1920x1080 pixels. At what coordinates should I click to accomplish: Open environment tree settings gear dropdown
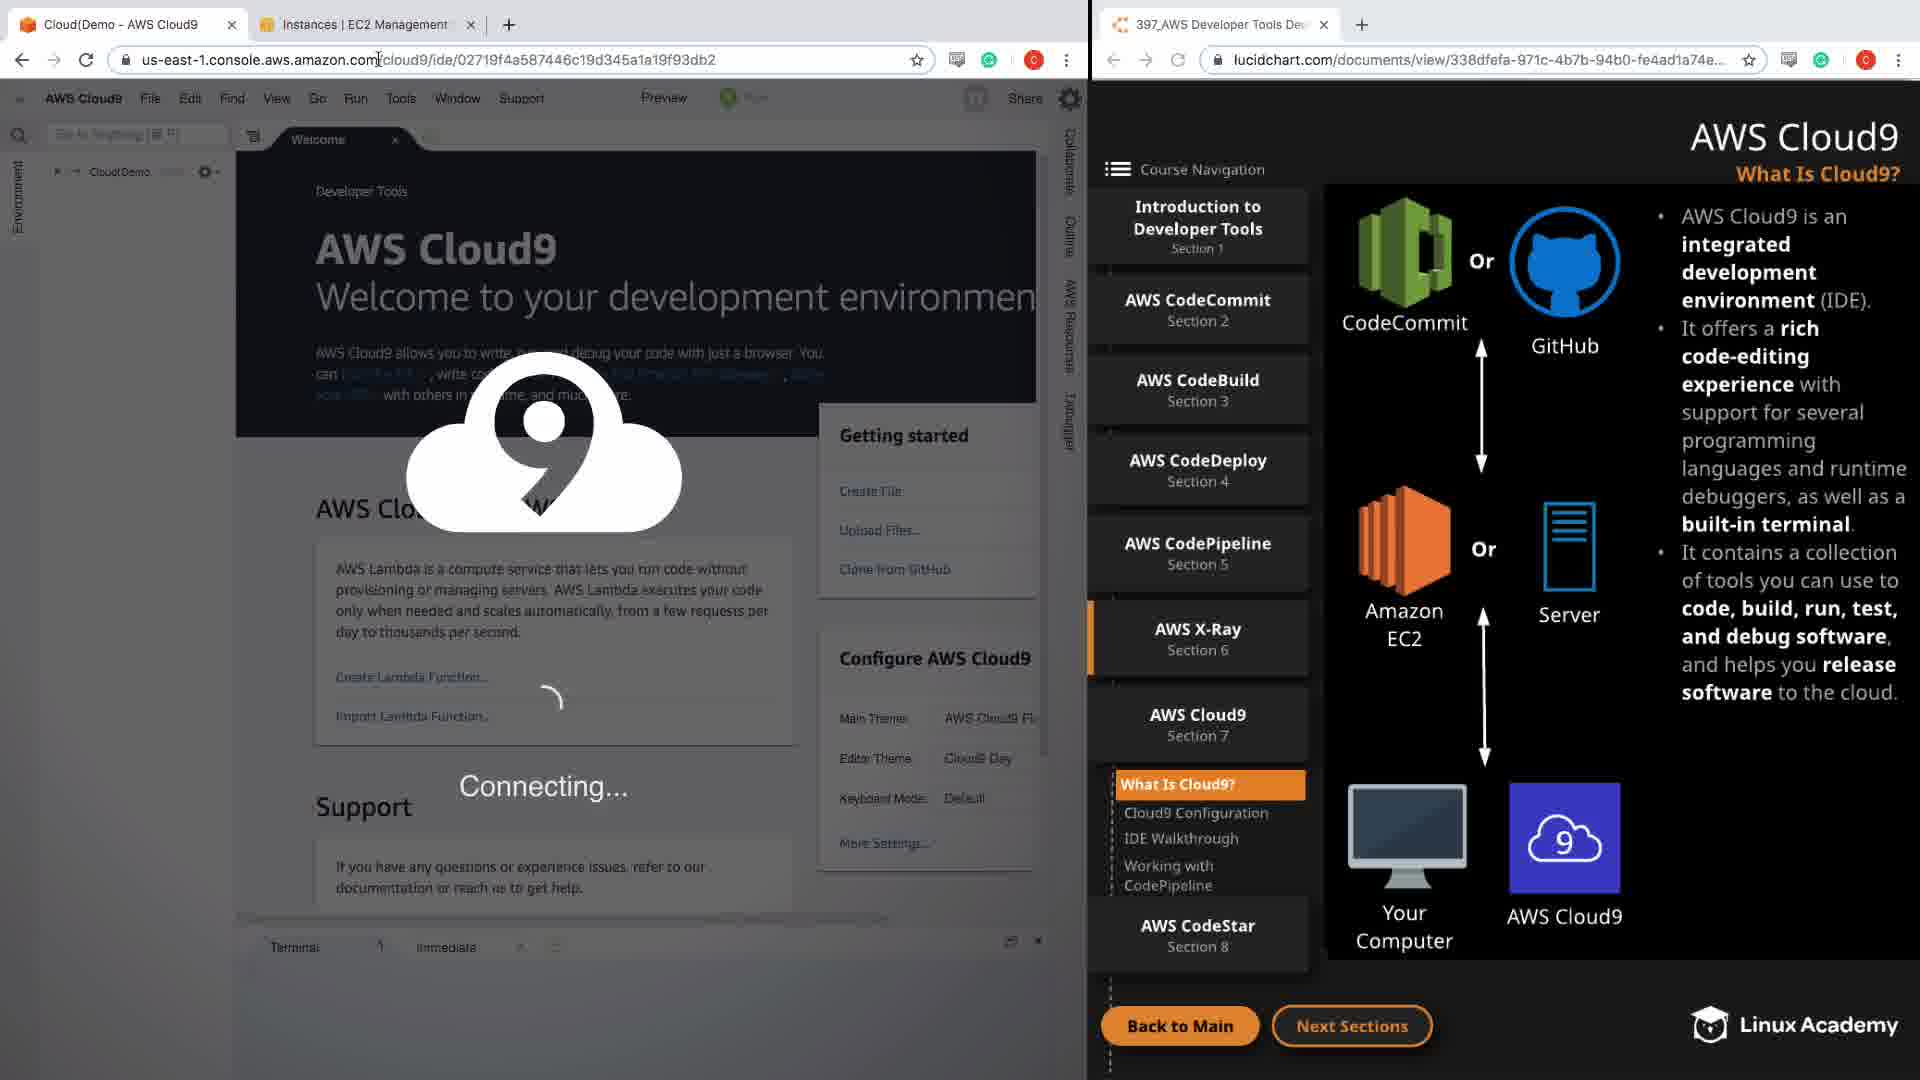[x=207, y=172]
